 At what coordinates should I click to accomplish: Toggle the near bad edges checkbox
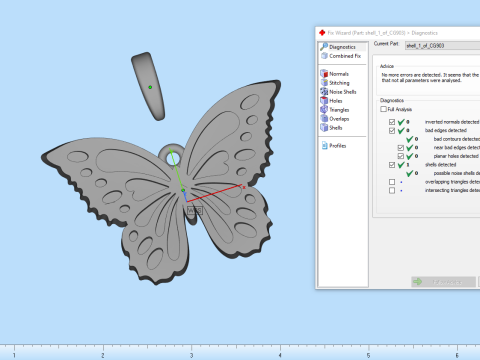401,148
